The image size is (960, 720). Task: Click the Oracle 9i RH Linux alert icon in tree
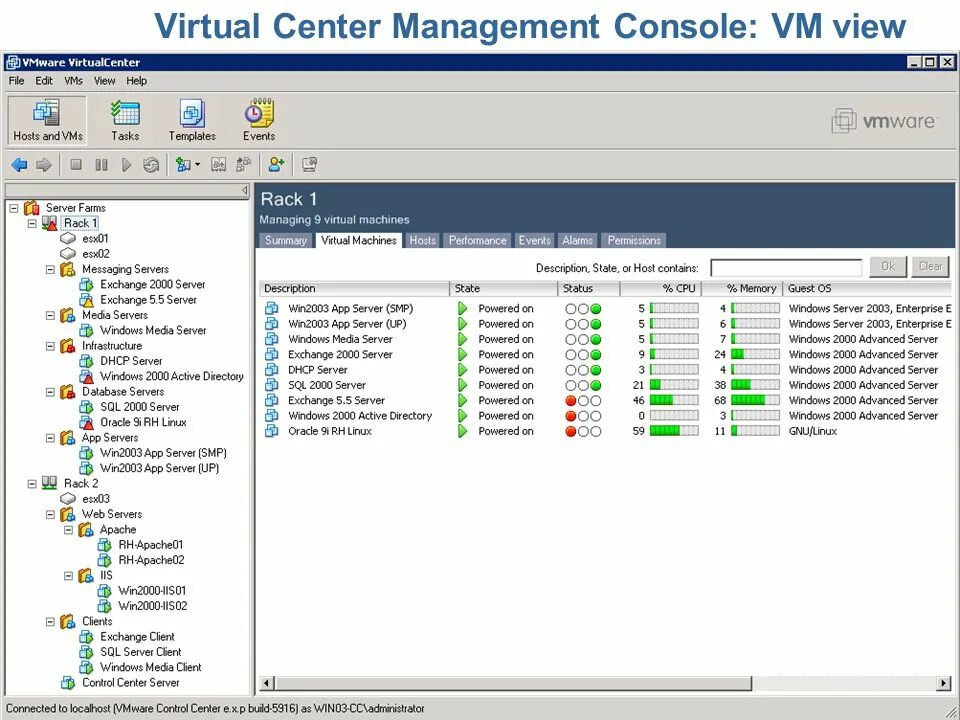pyautogui.click(x=86, y=422)
